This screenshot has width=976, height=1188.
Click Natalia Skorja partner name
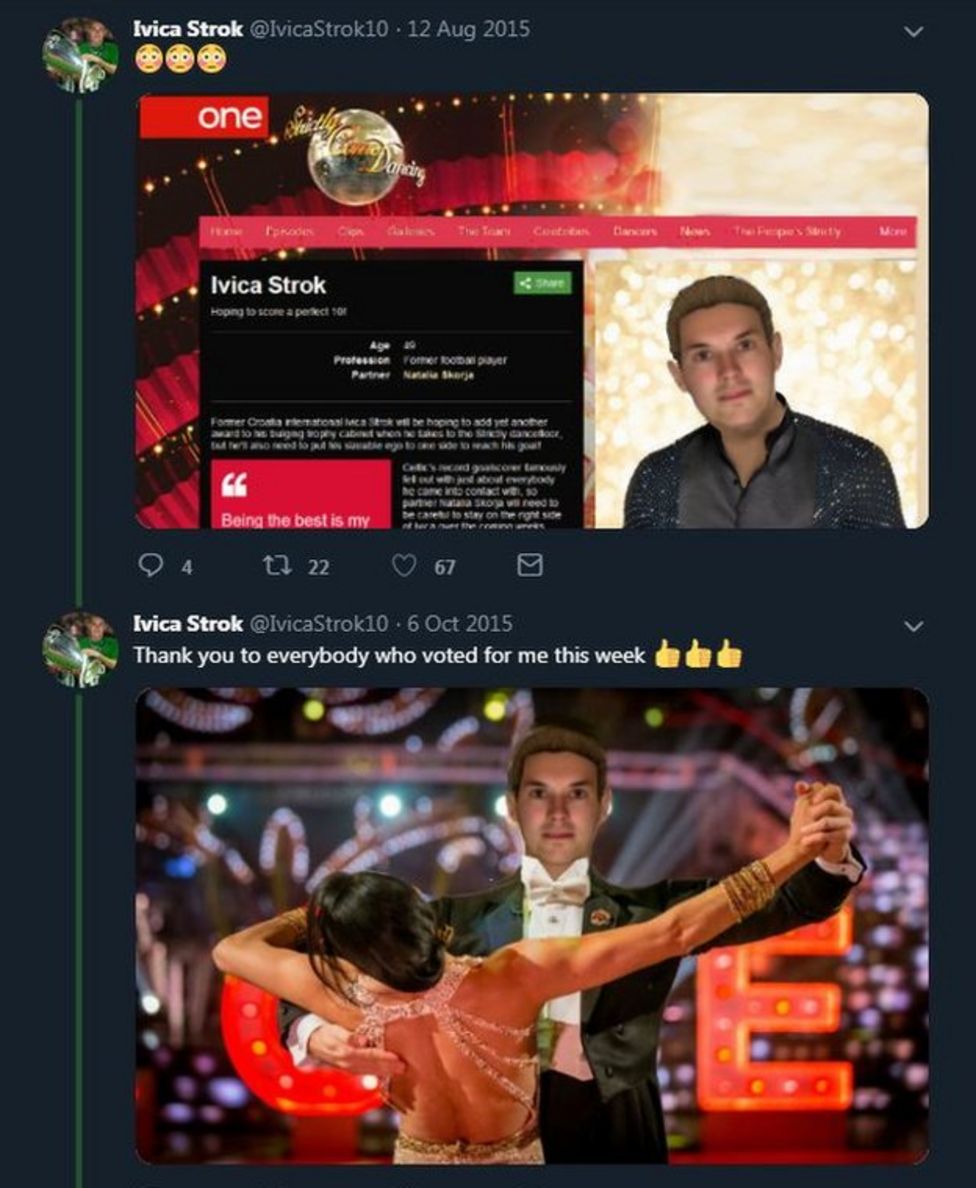[x=438, y=375]
